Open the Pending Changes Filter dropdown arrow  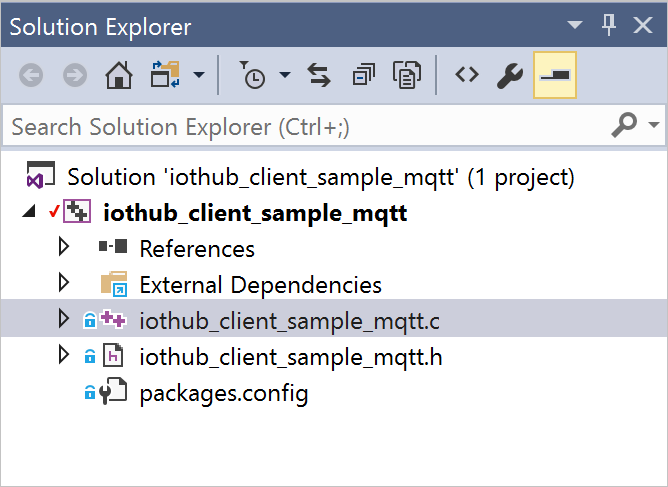pos(285,76)
